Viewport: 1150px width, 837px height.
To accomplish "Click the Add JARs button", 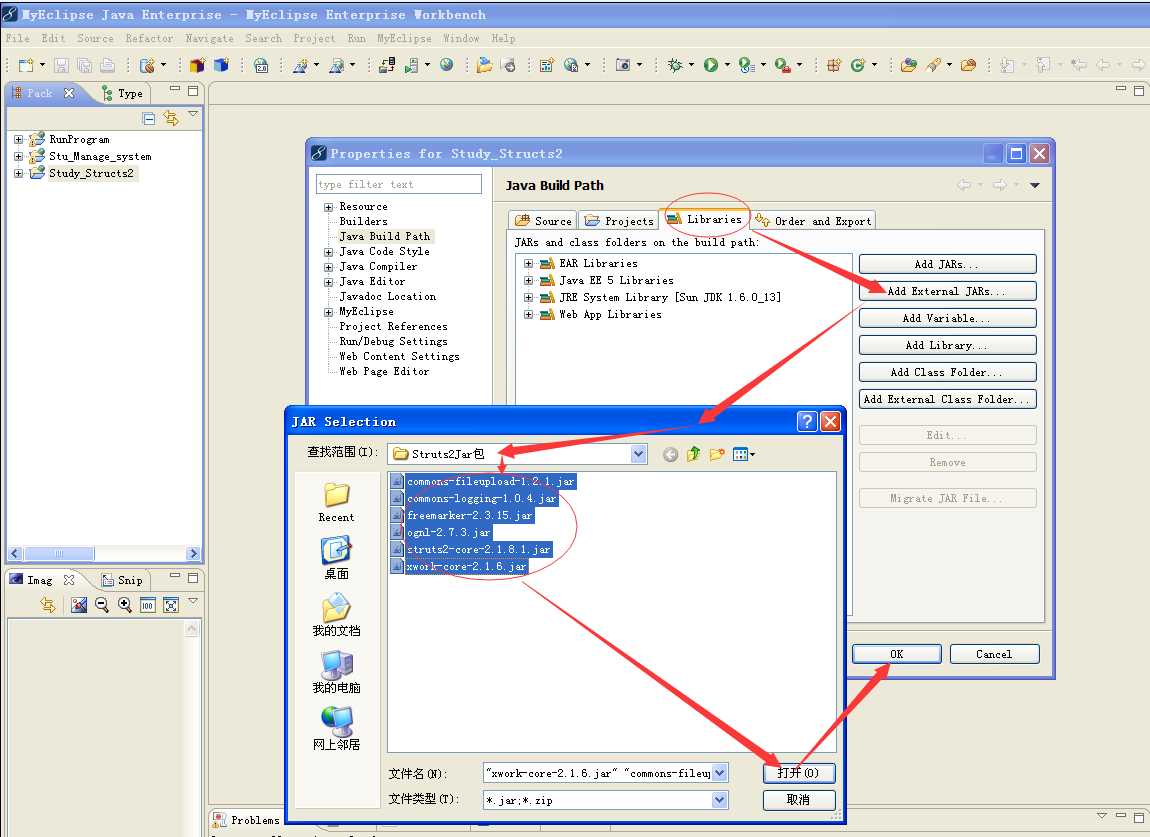I will pos(948,264).
